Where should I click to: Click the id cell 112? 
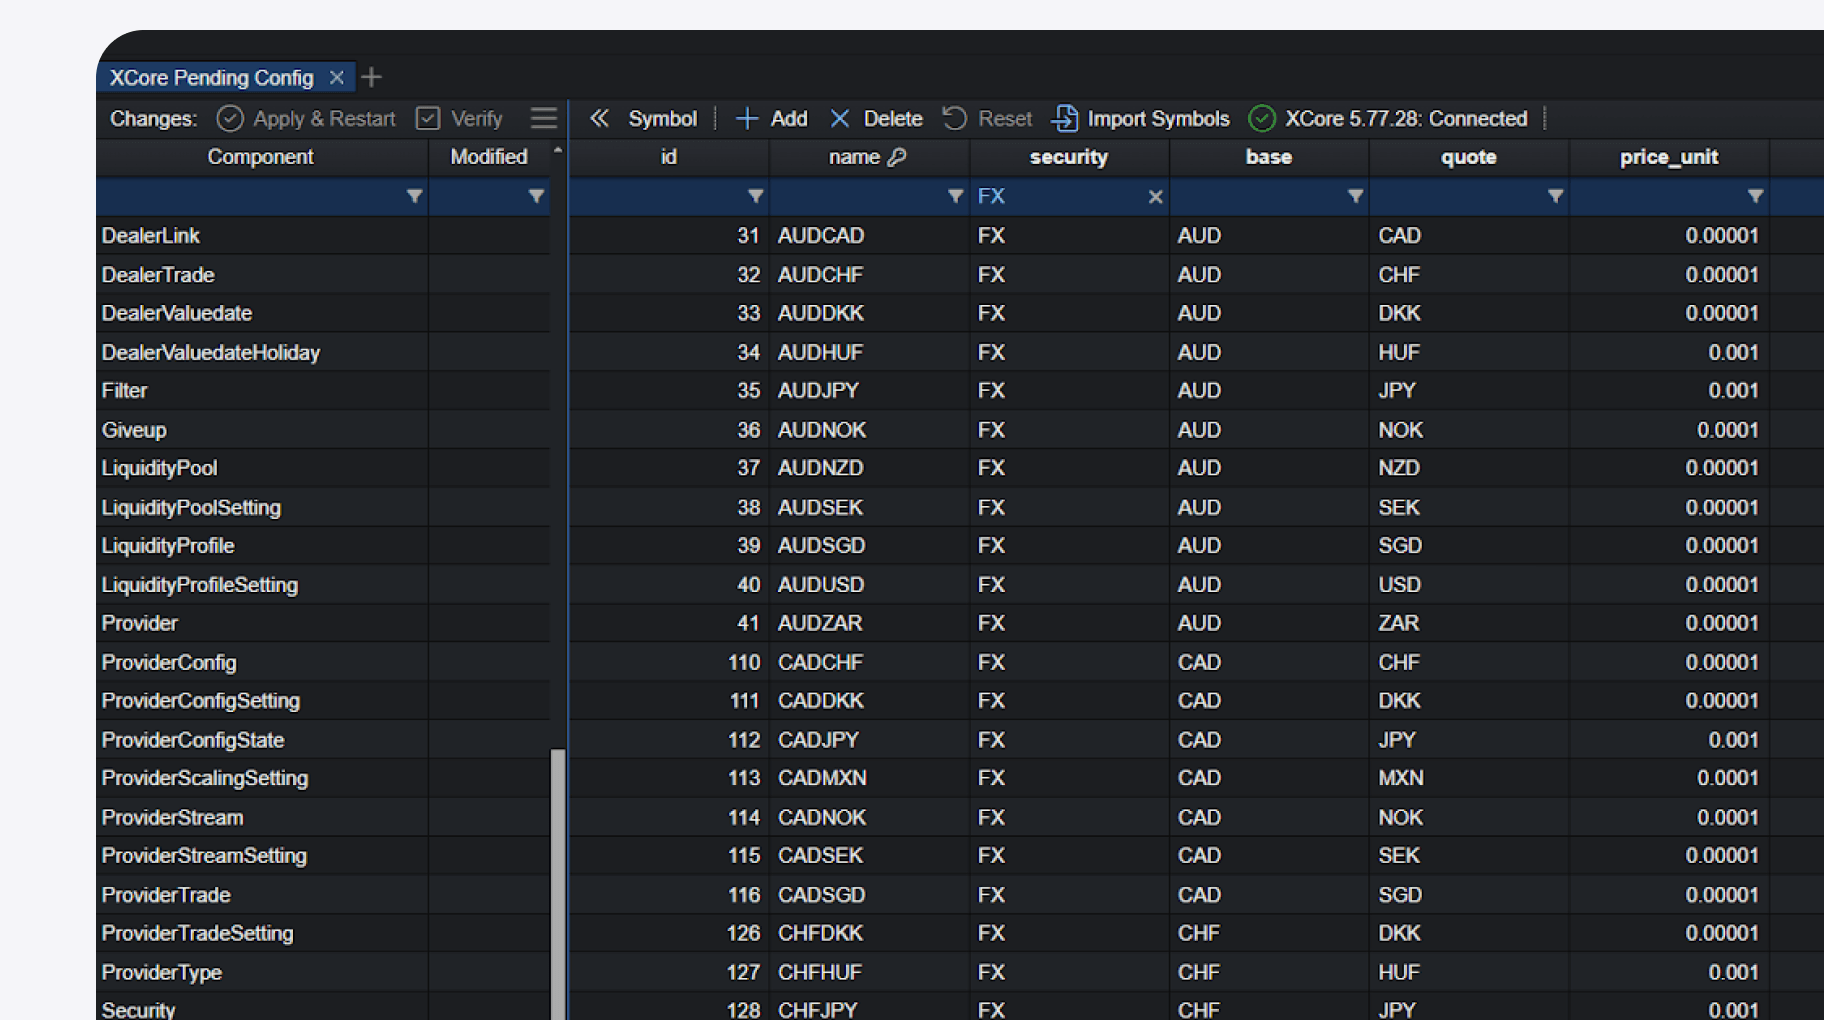pyautogui.click(x=669, y=740)
